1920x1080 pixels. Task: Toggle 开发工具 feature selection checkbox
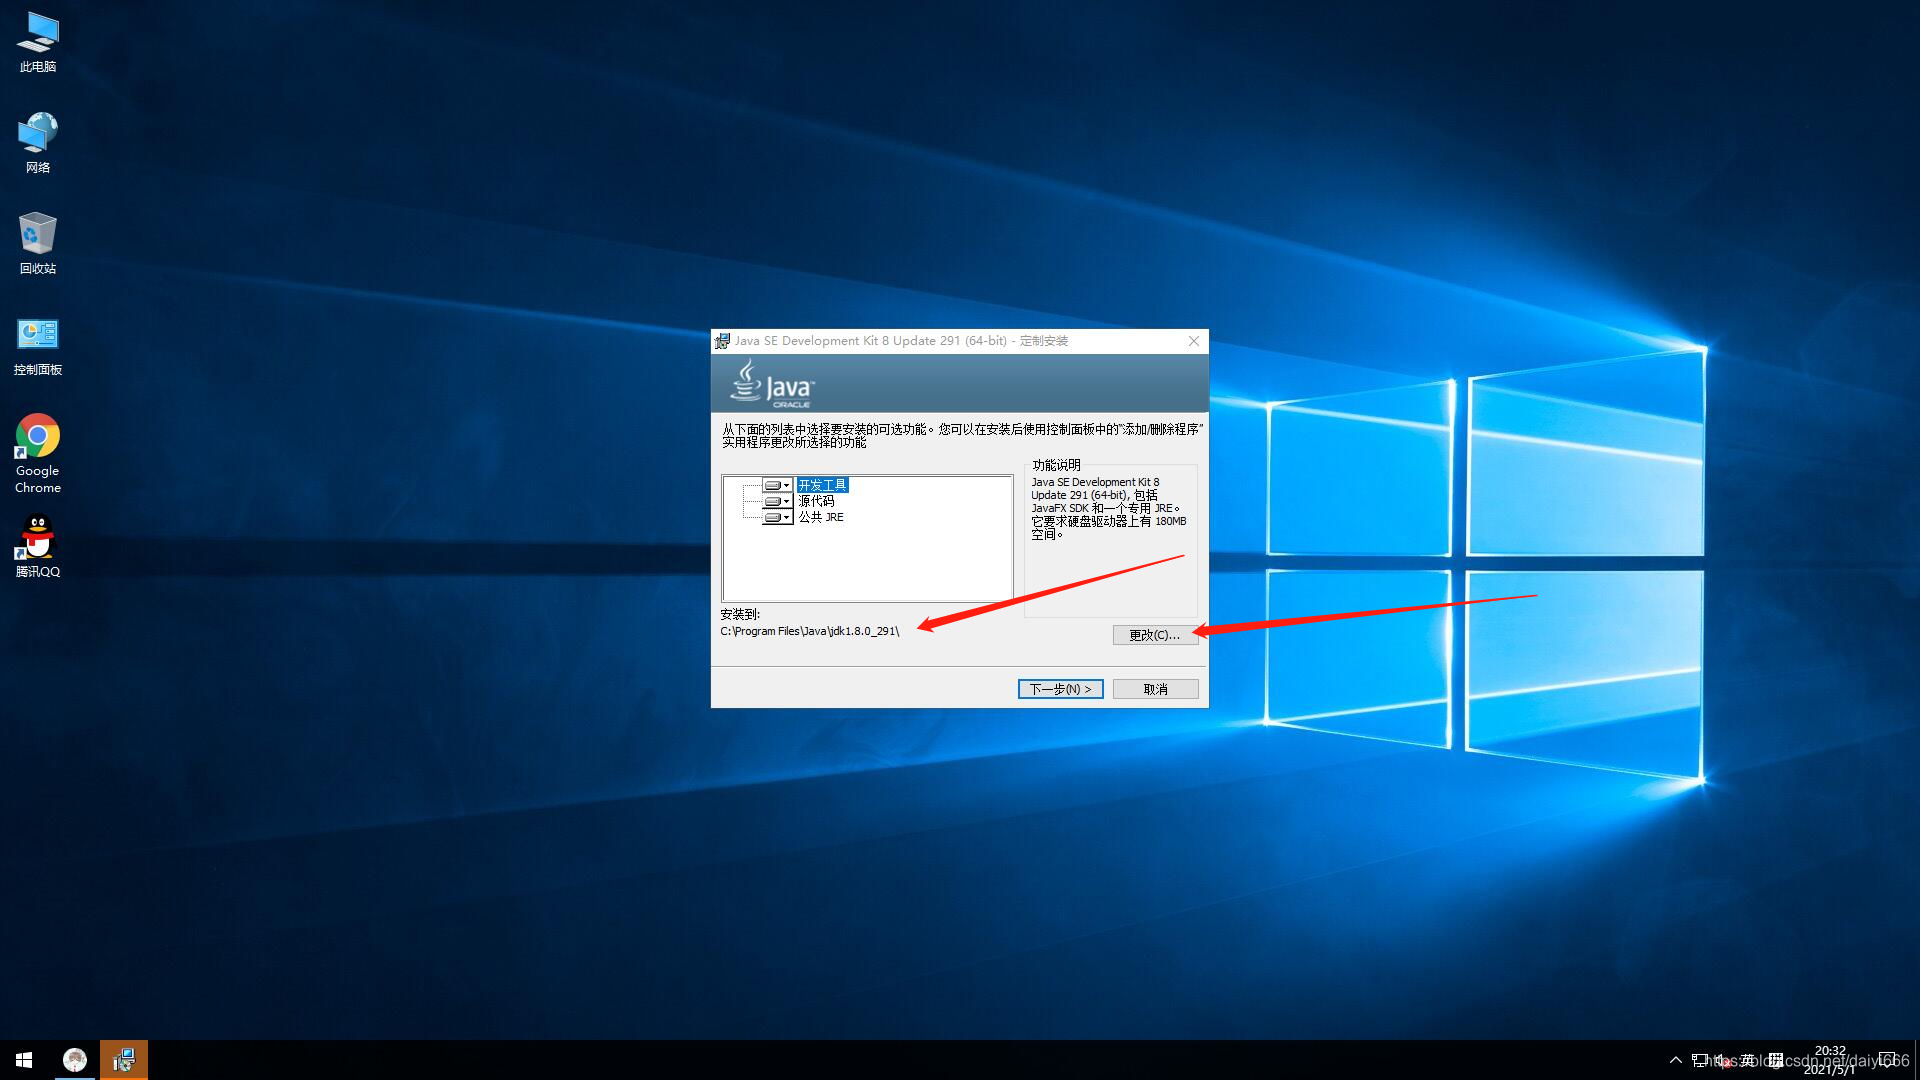pyautogui.click(x=777, y=484)
